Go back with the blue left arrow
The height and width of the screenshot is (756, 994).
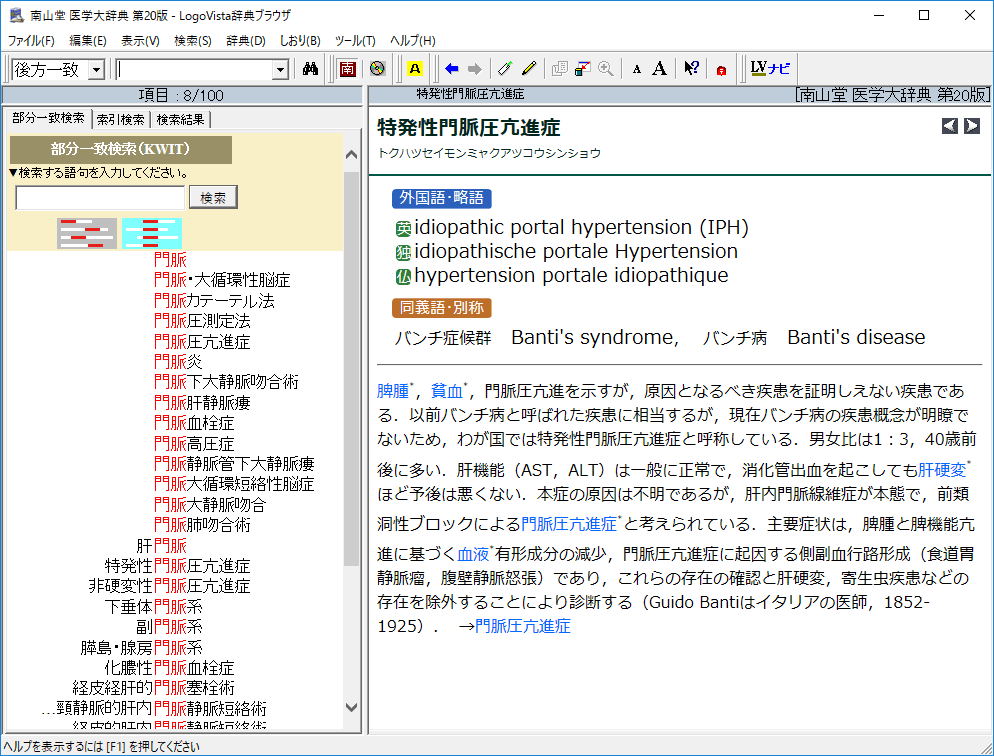pos(452,69)
